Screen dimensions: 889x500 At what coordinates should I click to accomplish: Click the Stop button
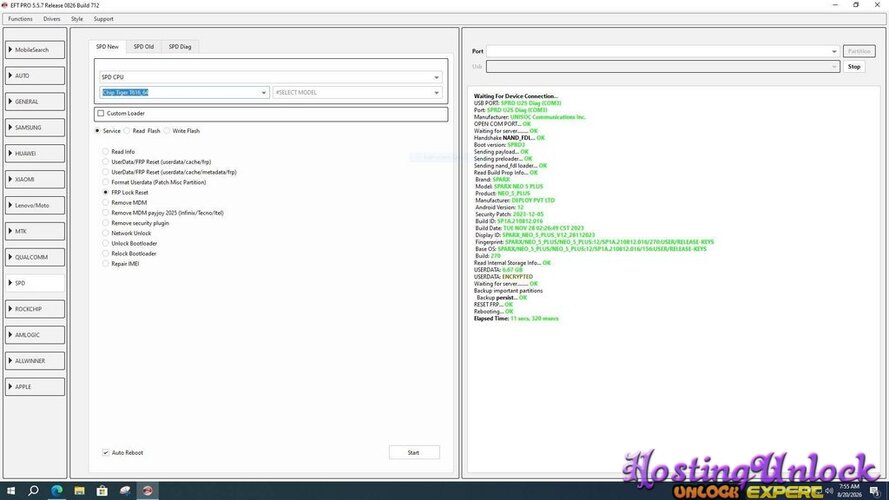tap(854, 66)
